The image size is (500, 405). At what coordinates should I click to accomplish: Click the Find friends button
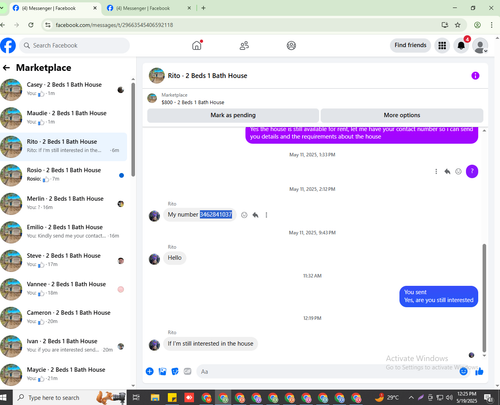coord(410,45)
